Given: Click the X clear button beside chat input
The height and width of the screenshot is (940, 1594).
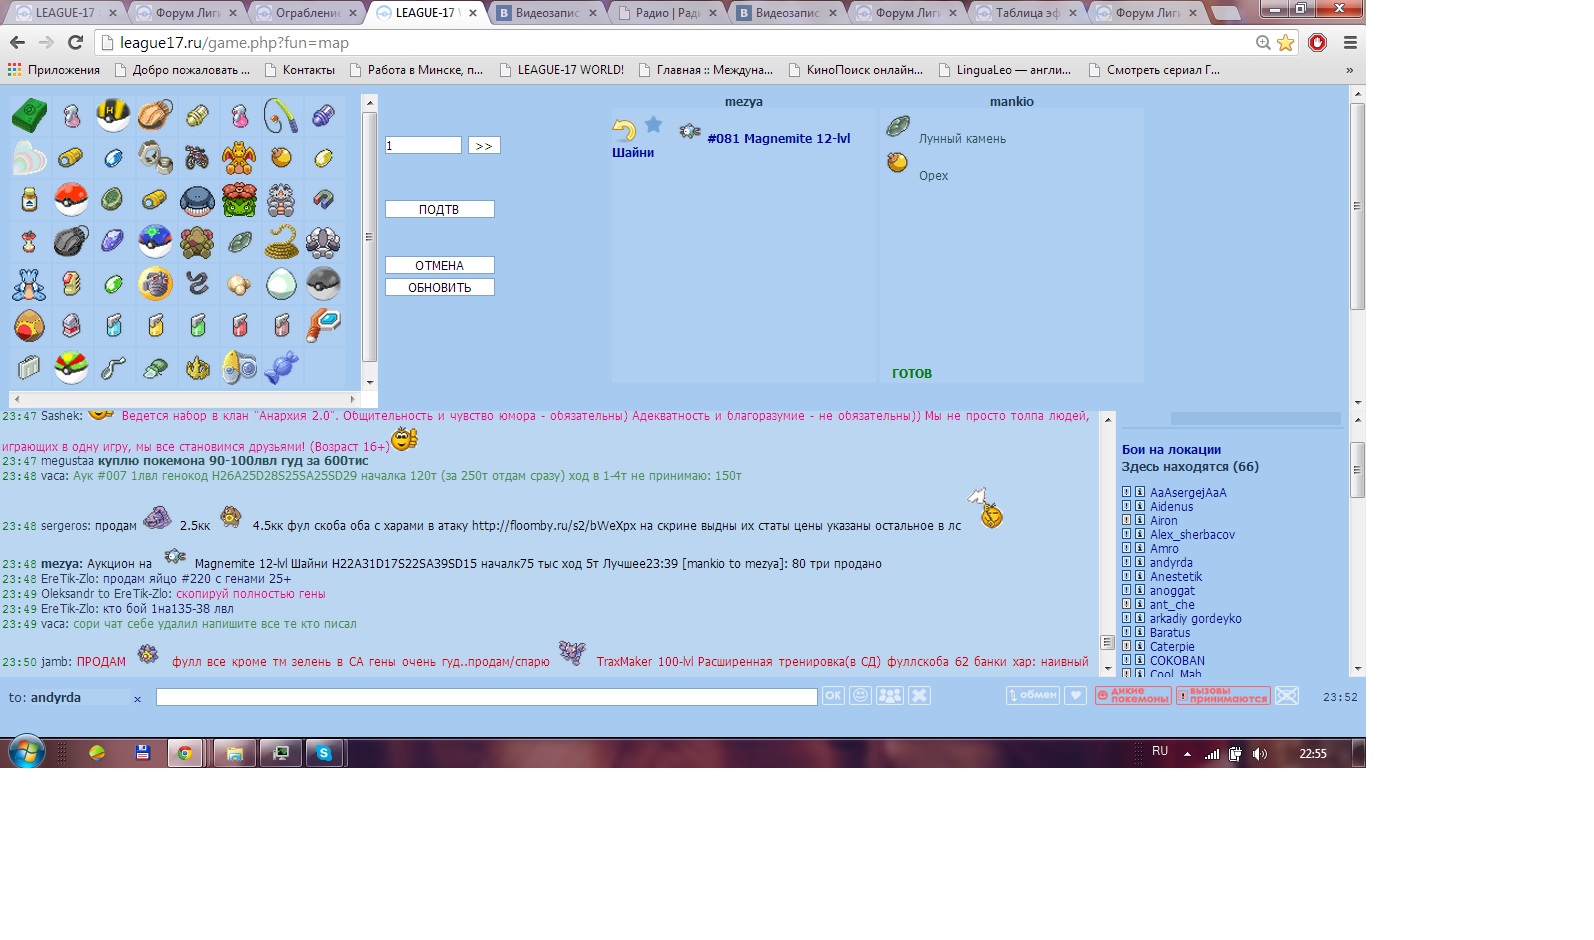Looking at the screenshot, I should (x=920, y=696).
